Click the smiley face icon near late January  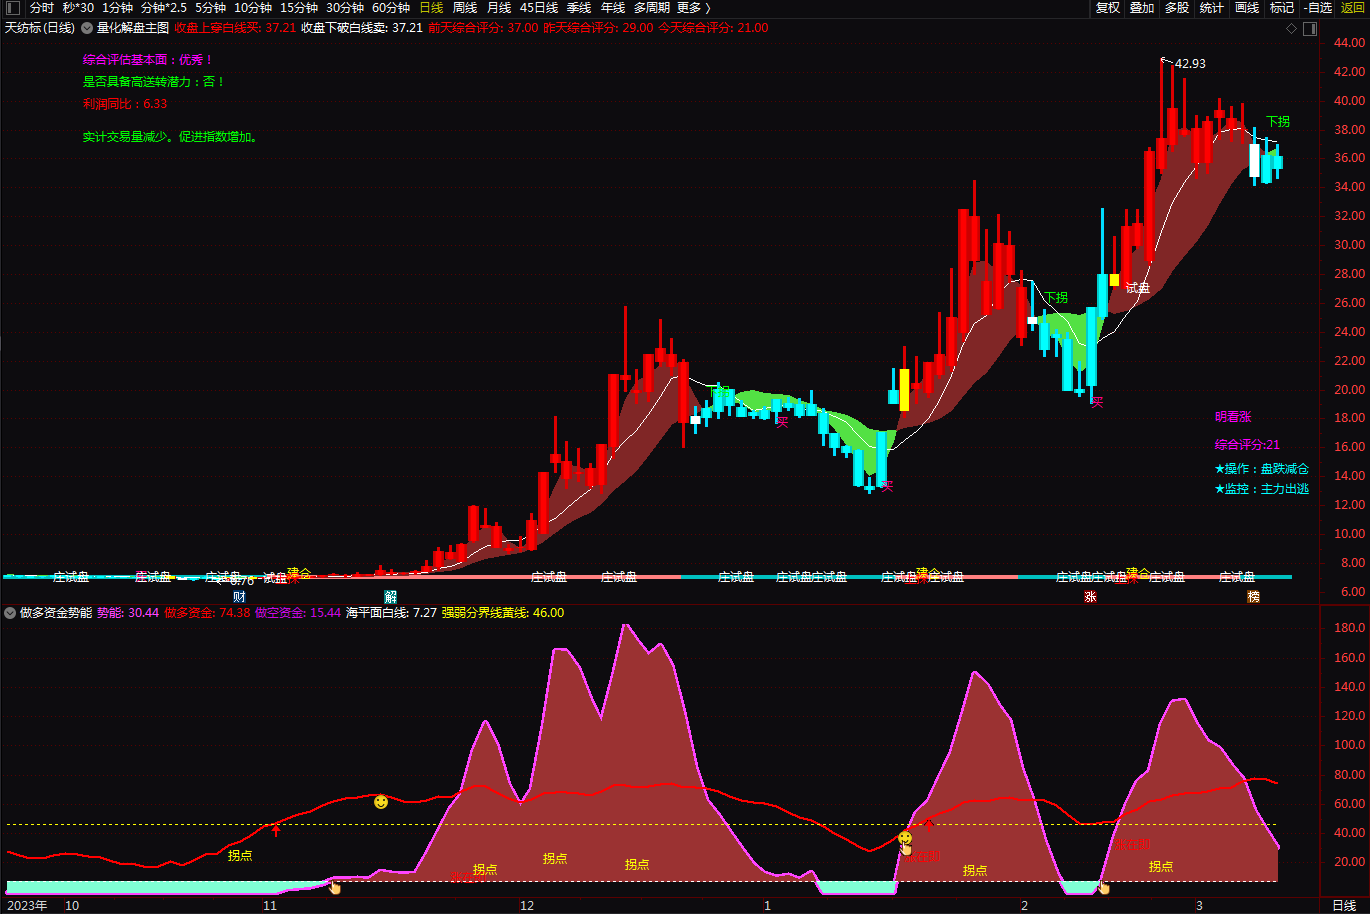905,838
